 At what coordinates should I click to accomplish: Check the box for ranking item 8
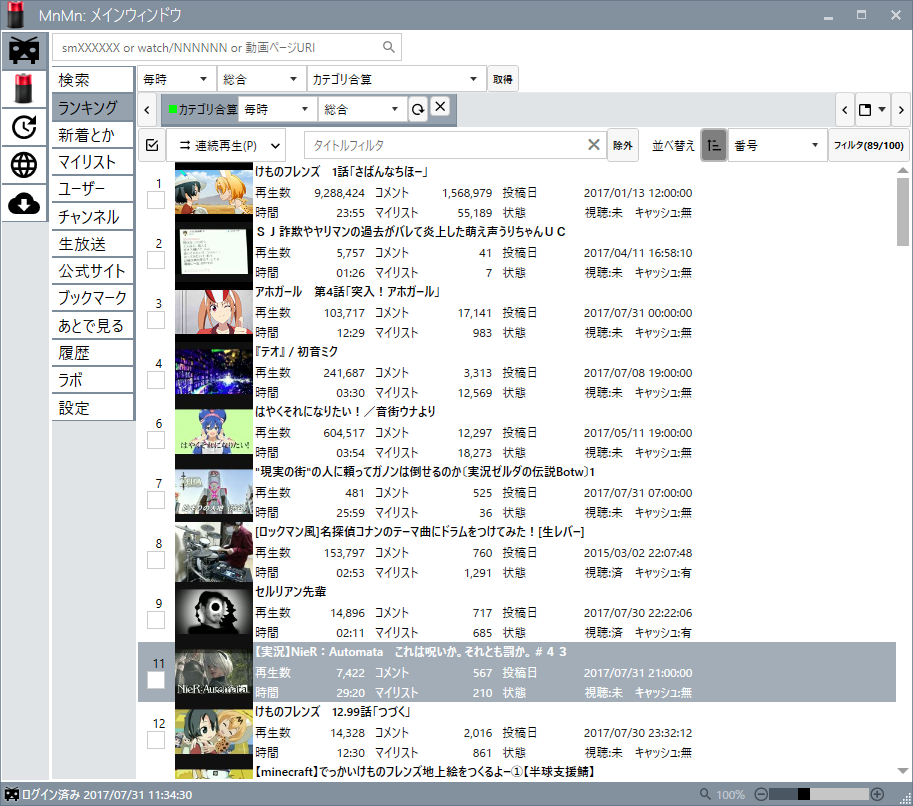[155, 560]
